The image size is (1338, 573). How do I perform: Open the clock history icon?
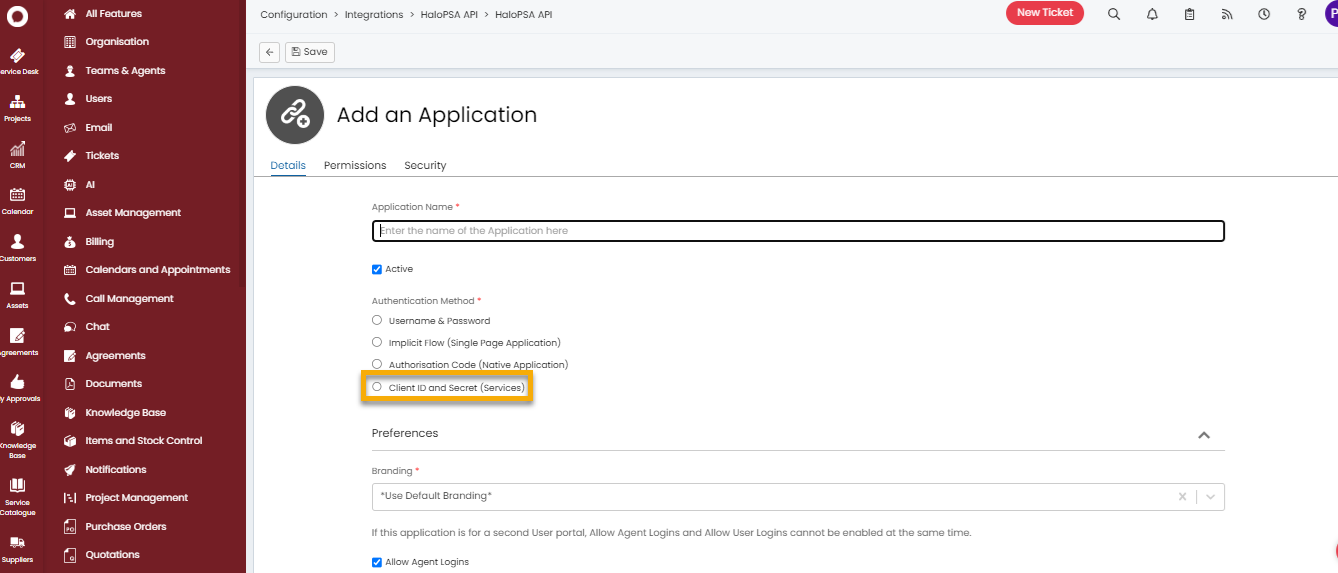point(1264,14)
